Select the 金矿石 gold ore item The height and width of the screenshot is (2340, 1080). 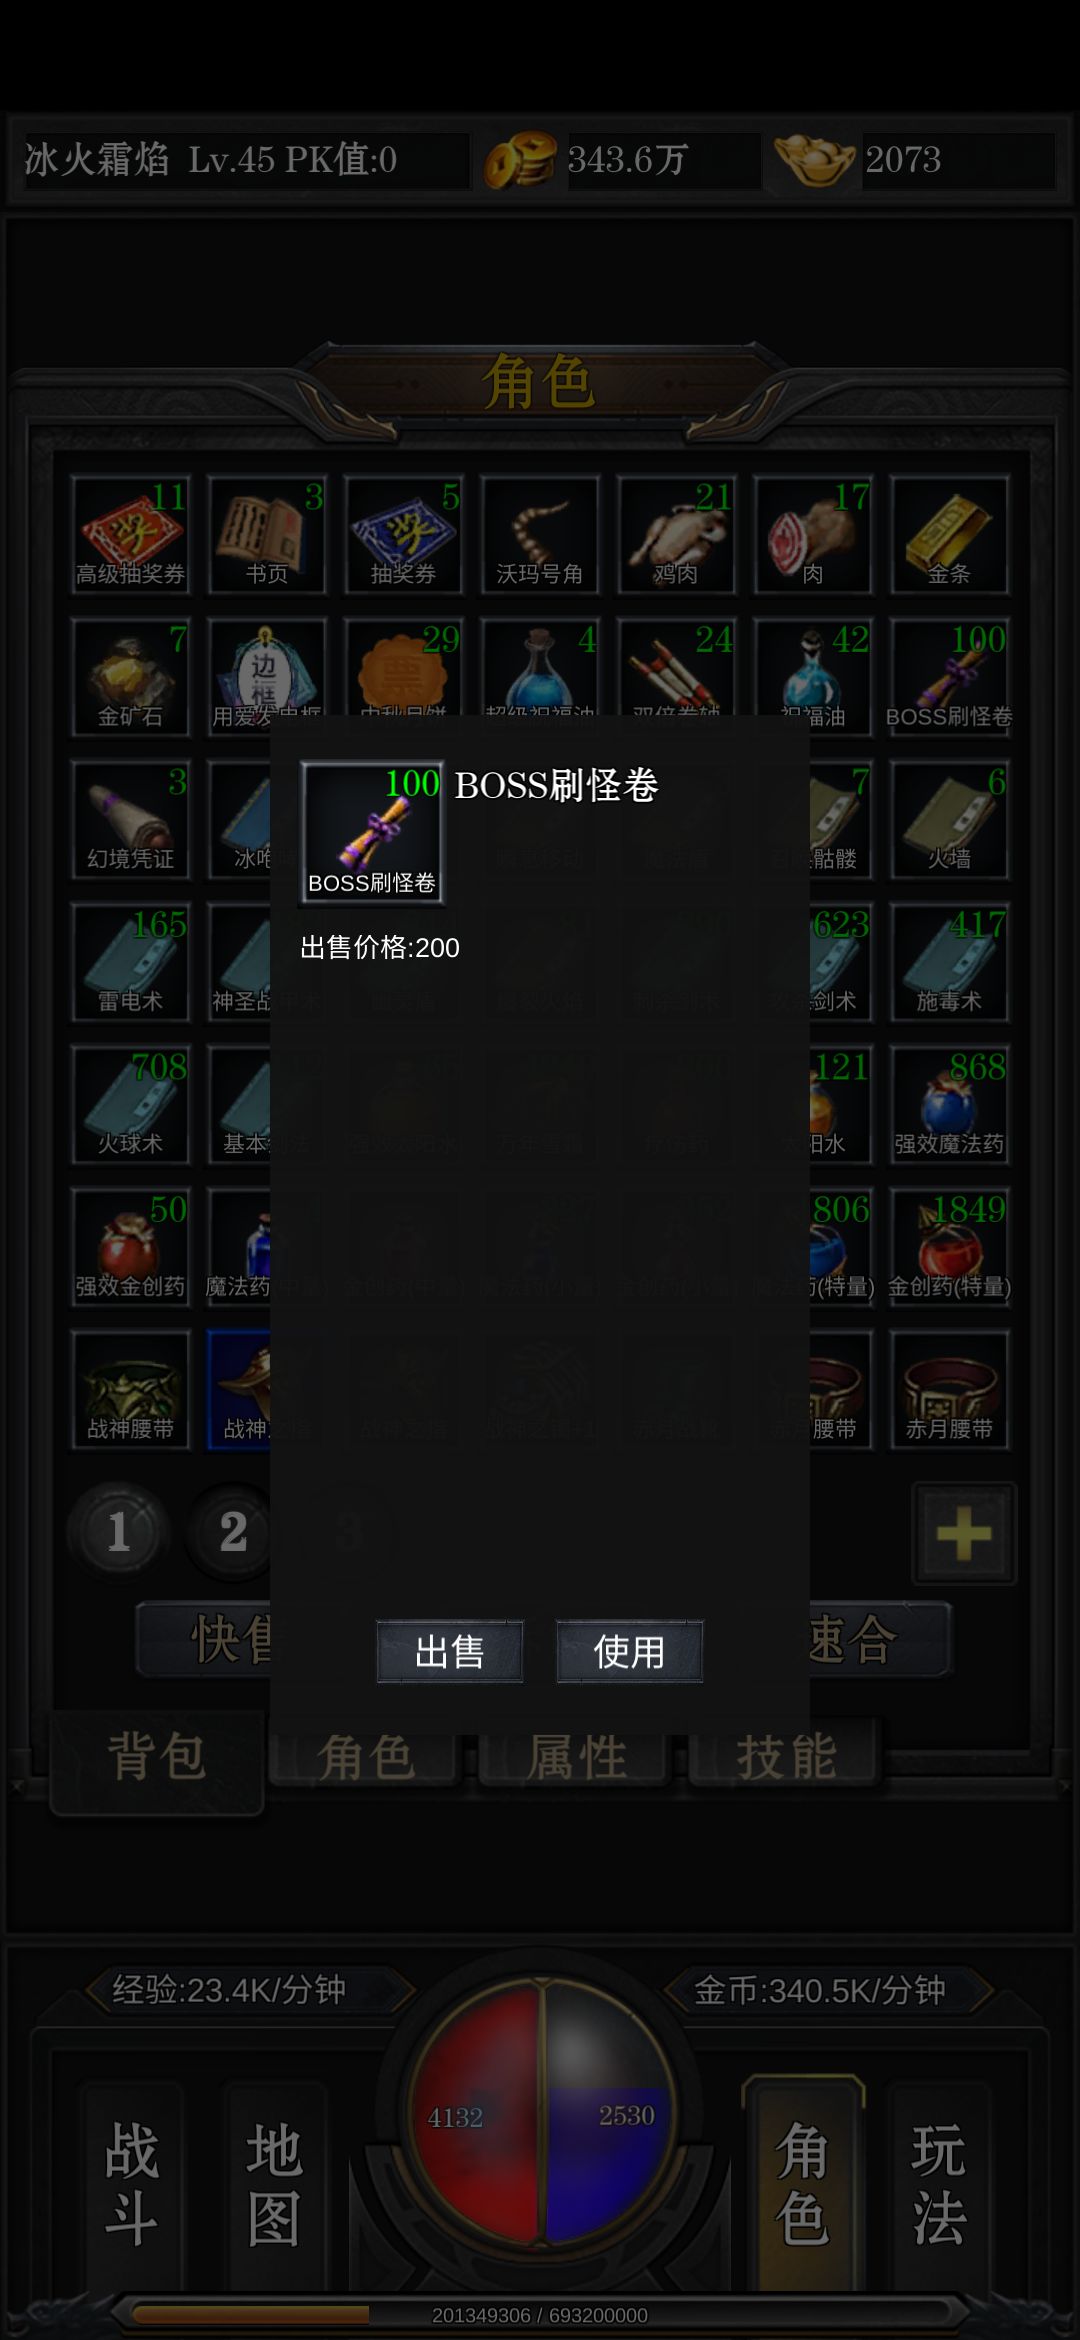click(130, 677)
